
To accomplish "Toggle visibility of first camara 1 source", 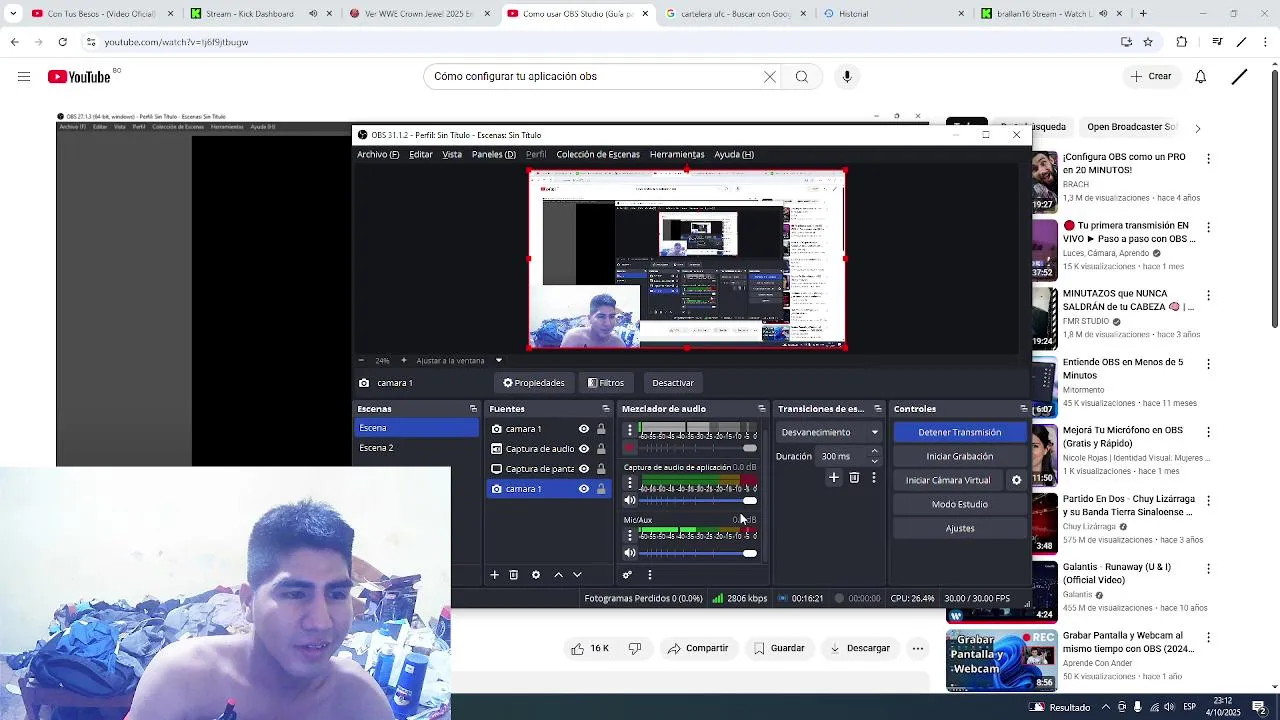I will (x=584, y=429).
